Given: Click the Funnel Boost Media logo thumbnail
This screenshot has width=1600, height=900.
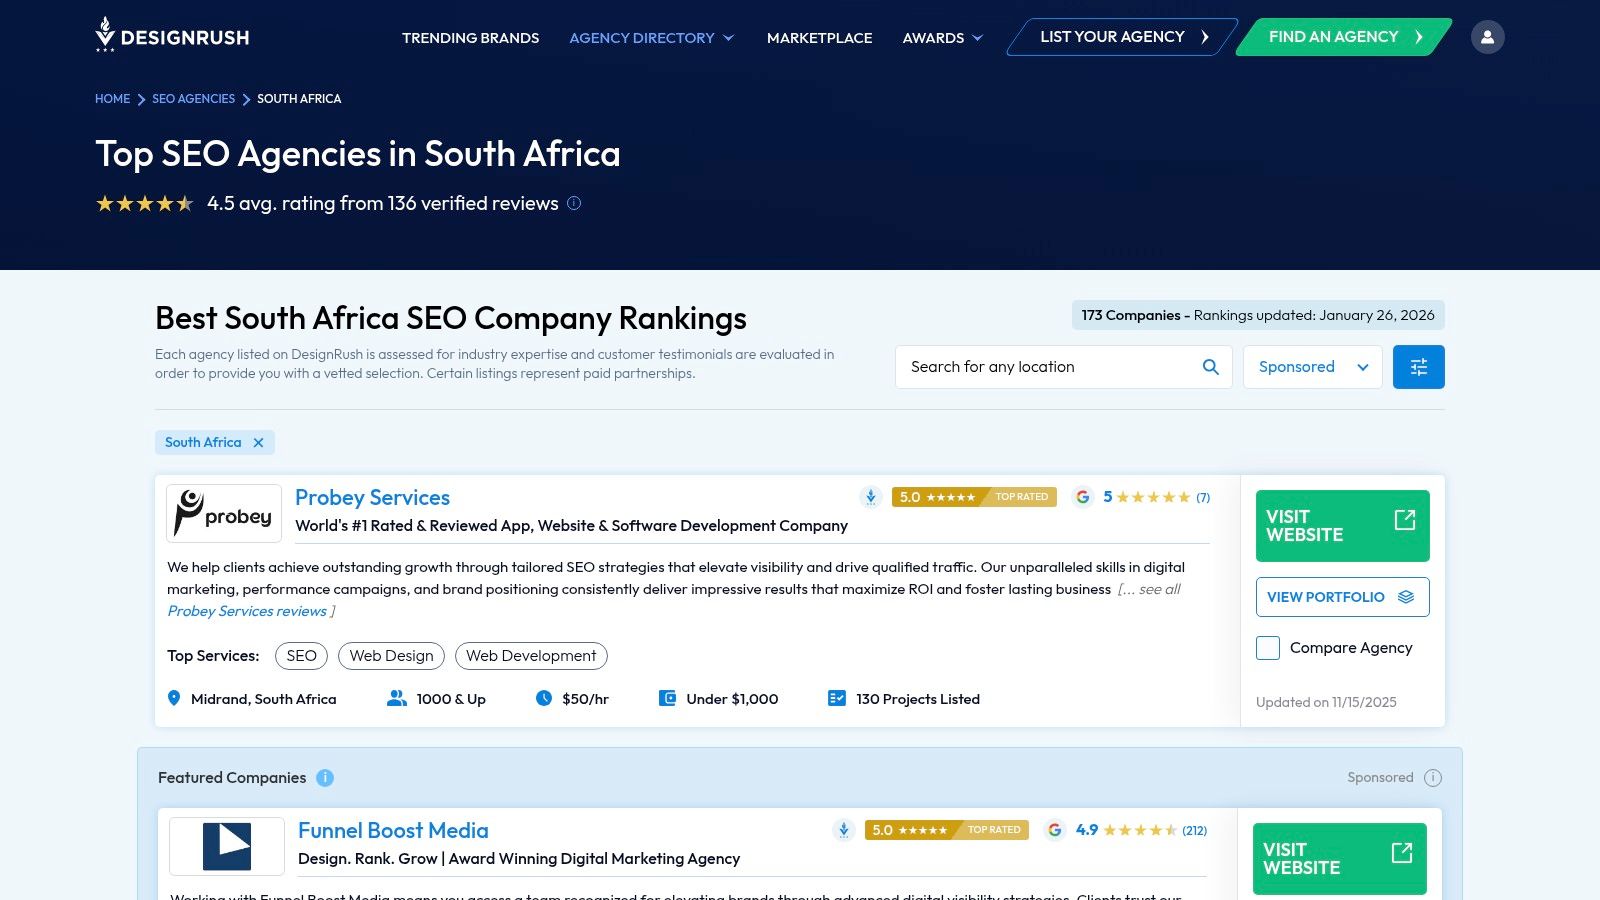Looking at the screenshot, I should [x=226, y=846].
